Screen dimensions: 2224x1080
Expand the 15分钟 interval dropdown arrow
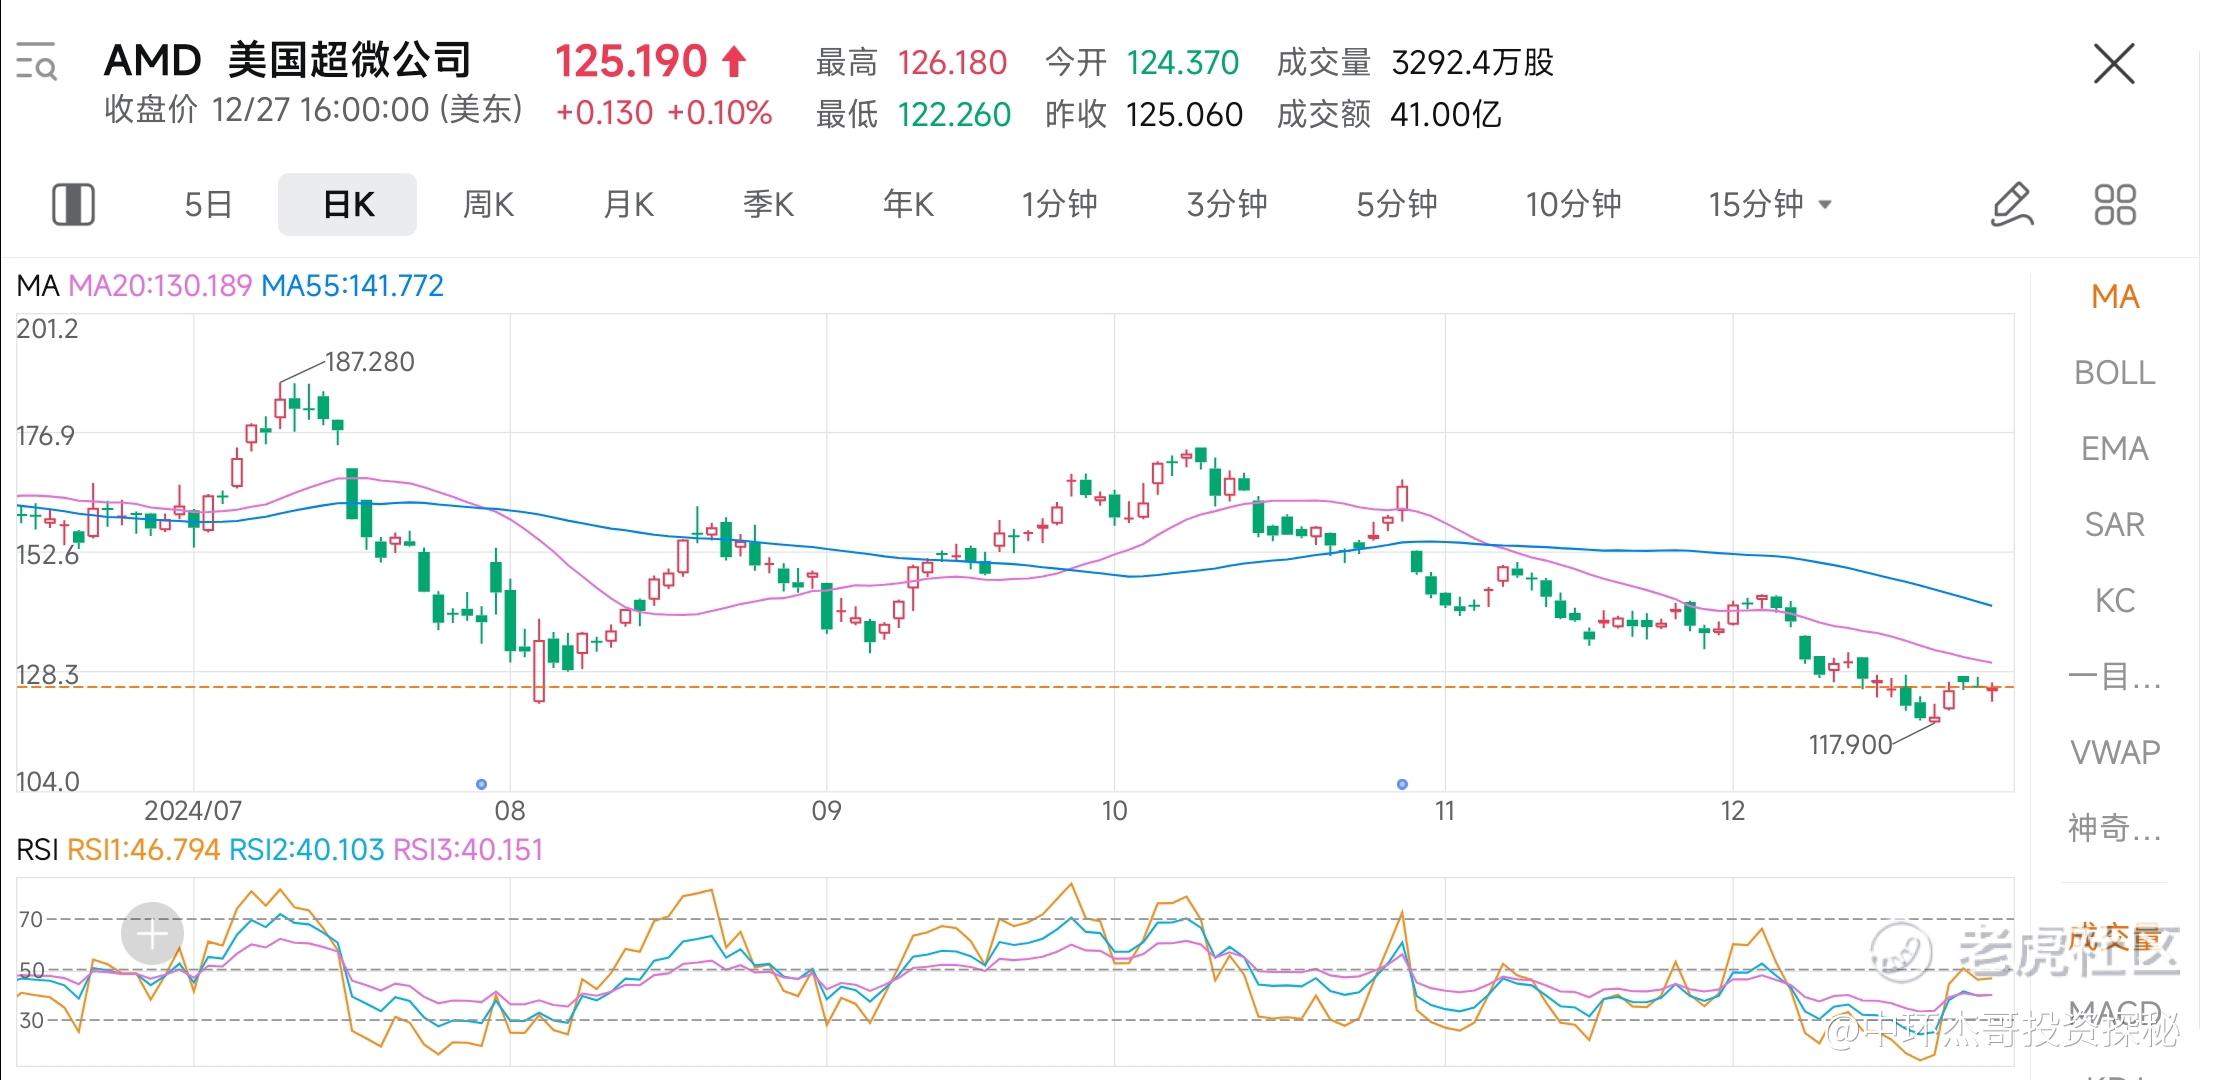point(1825,205)
